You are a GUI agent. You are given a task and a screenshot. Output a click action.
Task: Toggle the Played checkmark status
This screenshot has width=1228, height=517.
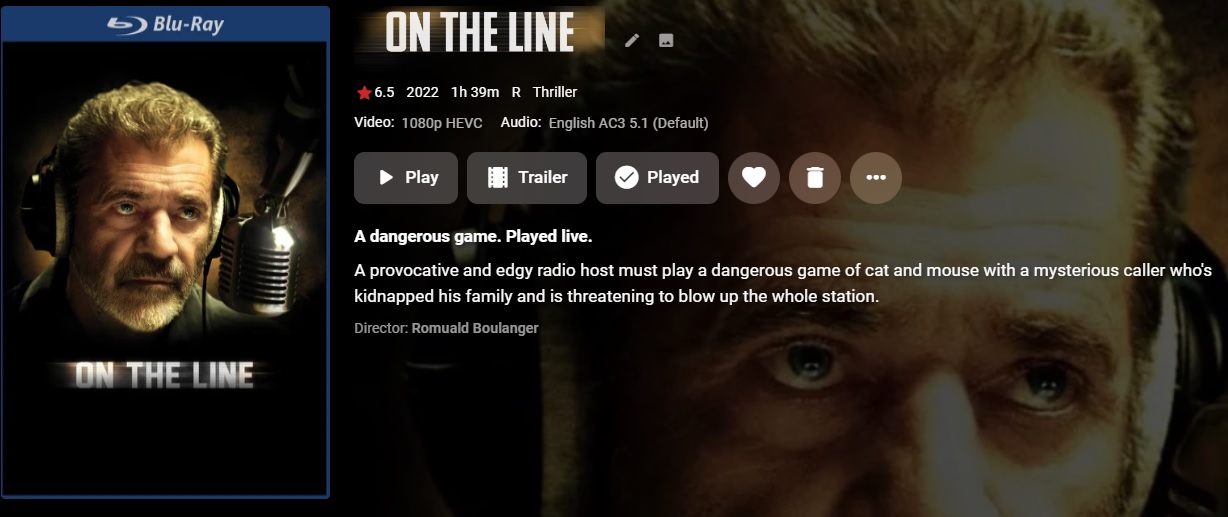coord(657,178)
